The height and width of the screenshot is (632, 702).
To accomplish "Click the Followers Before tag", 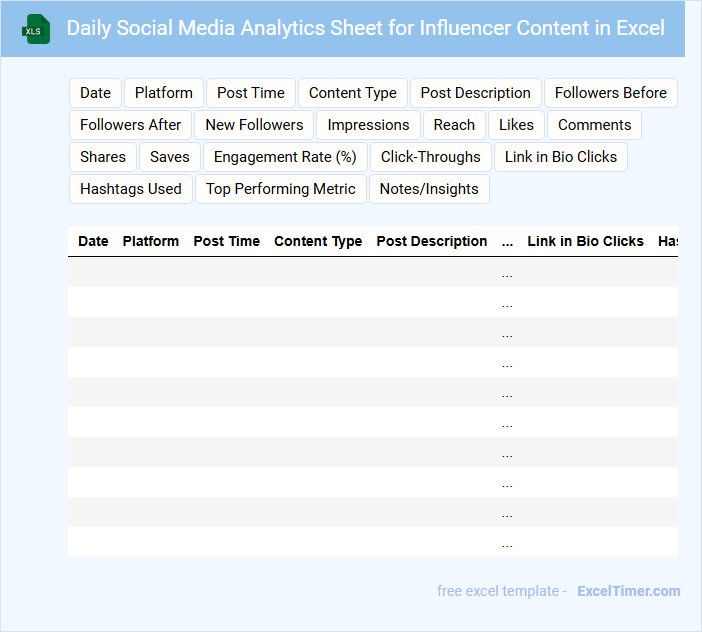I will (x=610, y=93).
